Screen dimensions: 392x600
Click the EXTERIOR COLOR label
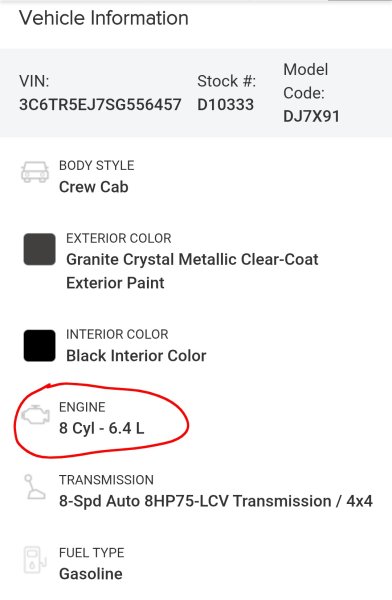click(119, 238)
